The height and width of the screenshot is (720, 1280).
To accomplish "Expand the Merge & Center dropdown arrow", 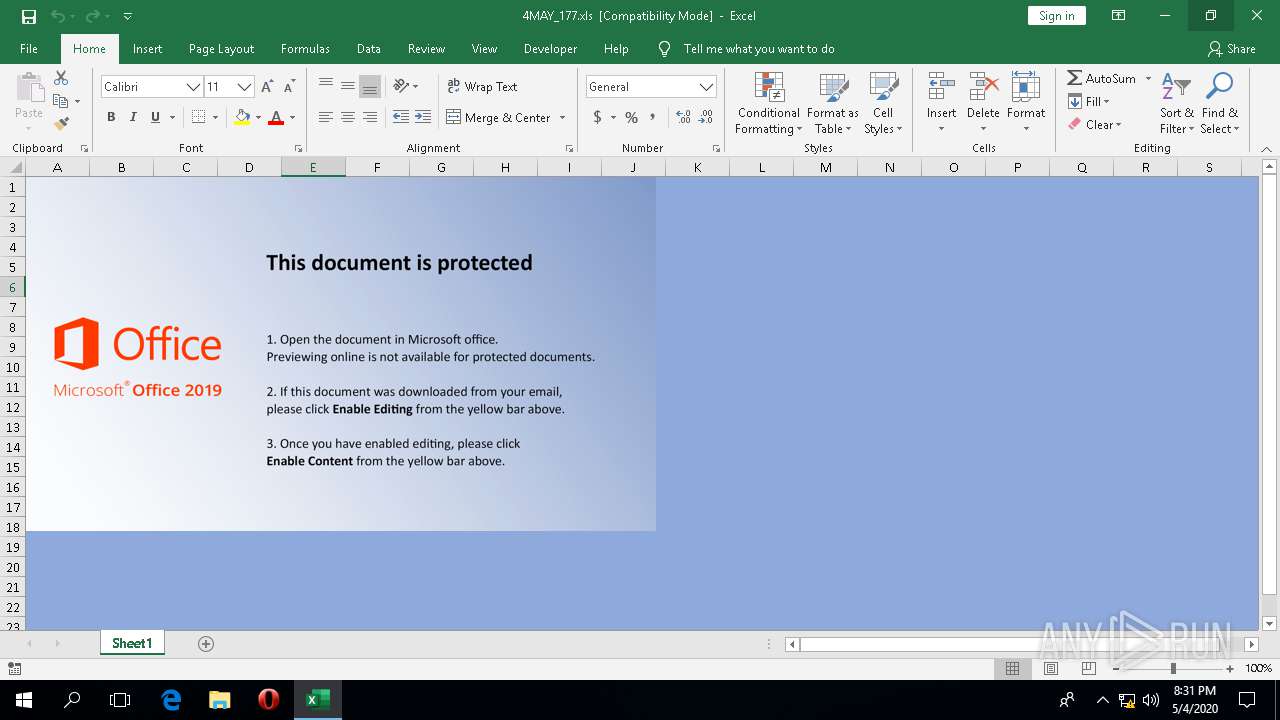I will pos(562,118).
